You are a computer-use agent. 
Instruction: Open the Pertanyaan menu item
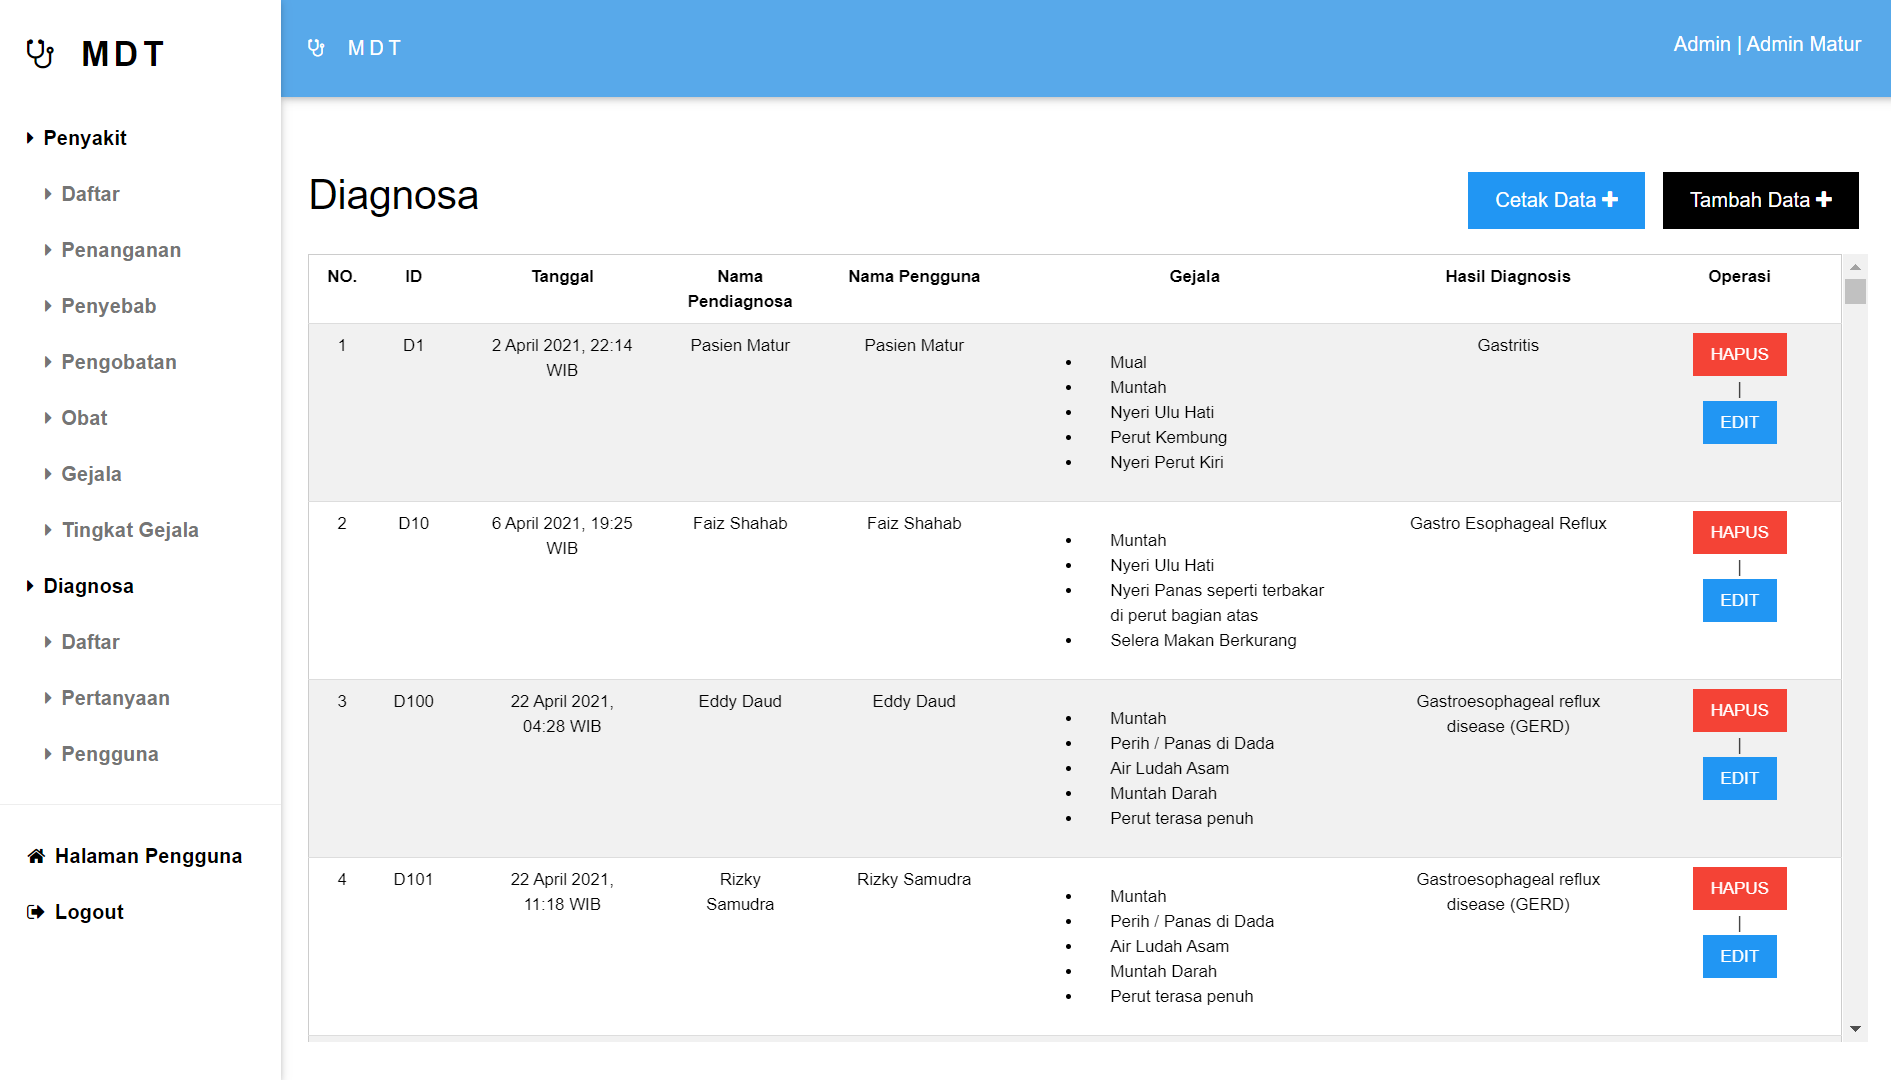[x=115, y=698]
